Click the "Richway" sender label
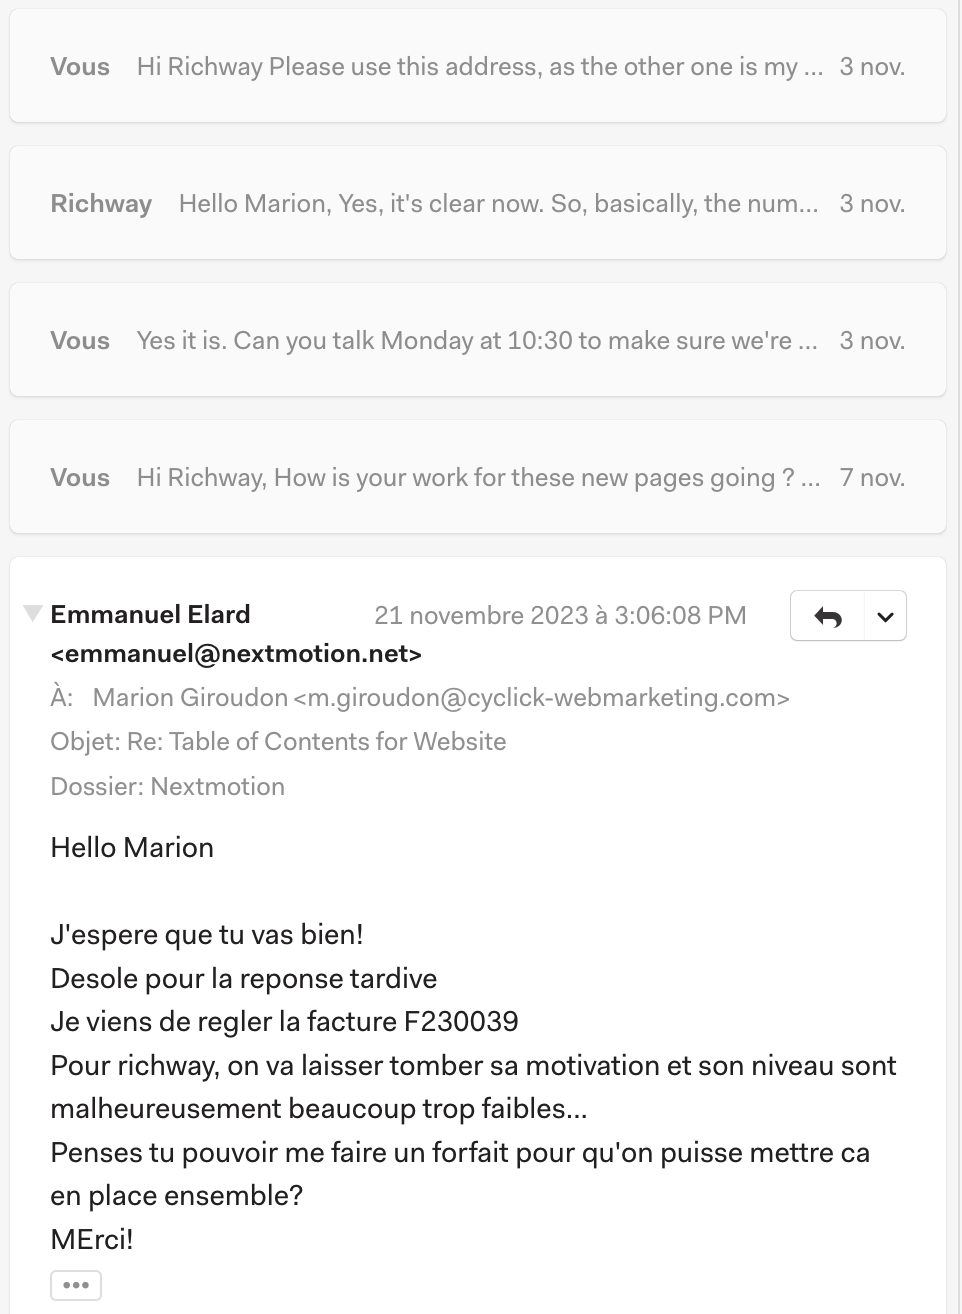962x1314 pixels. point(101,204)
